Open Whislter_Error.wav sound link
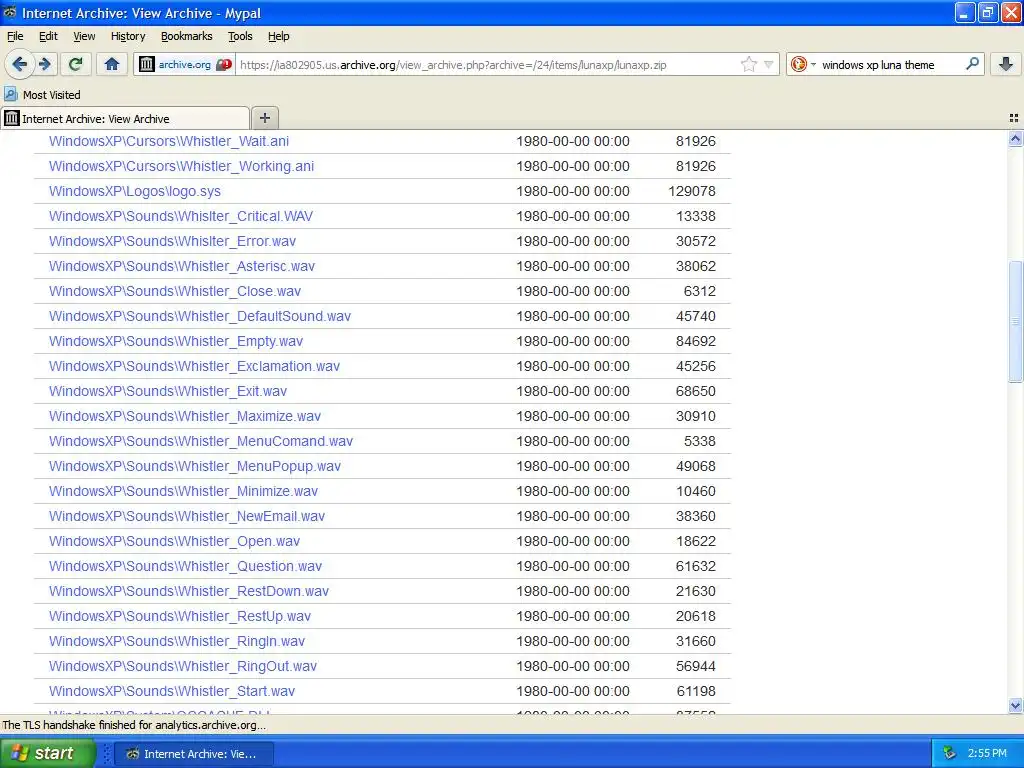 click(172, 241)
